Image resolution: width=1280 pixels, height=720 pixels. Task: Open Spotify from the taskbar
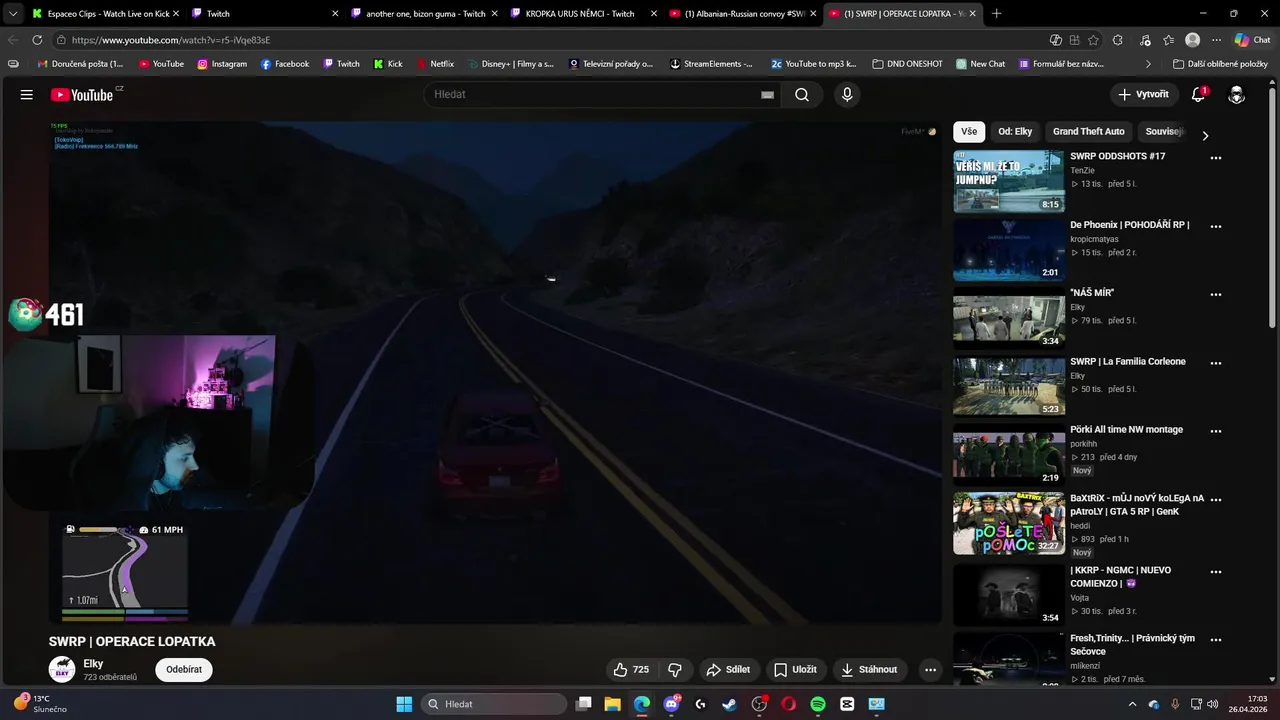[x=817, y=704]
